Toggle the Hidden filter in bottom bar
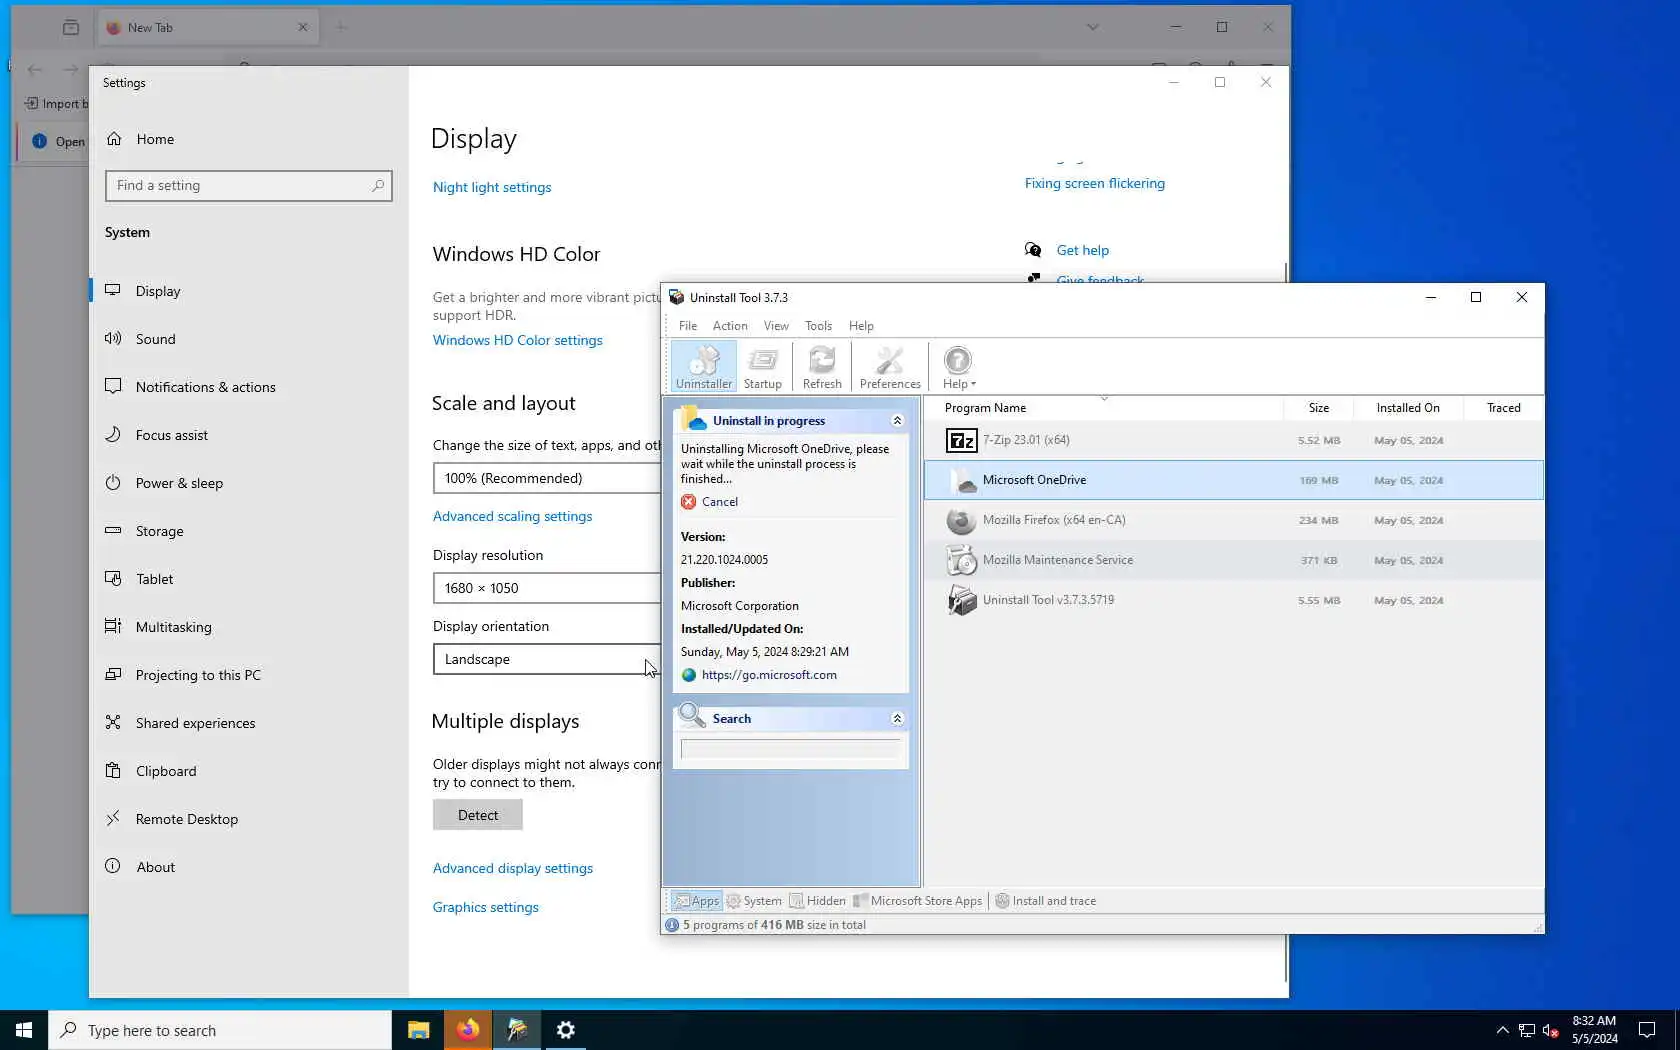Screen dimensions: 1680x1050 (x=817, y=901)
